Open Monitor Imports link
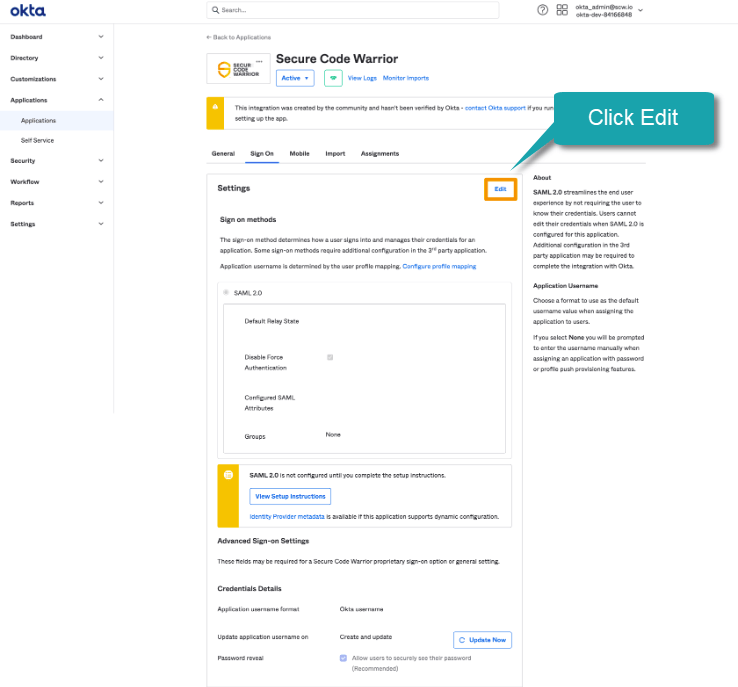 click(406, 78)
